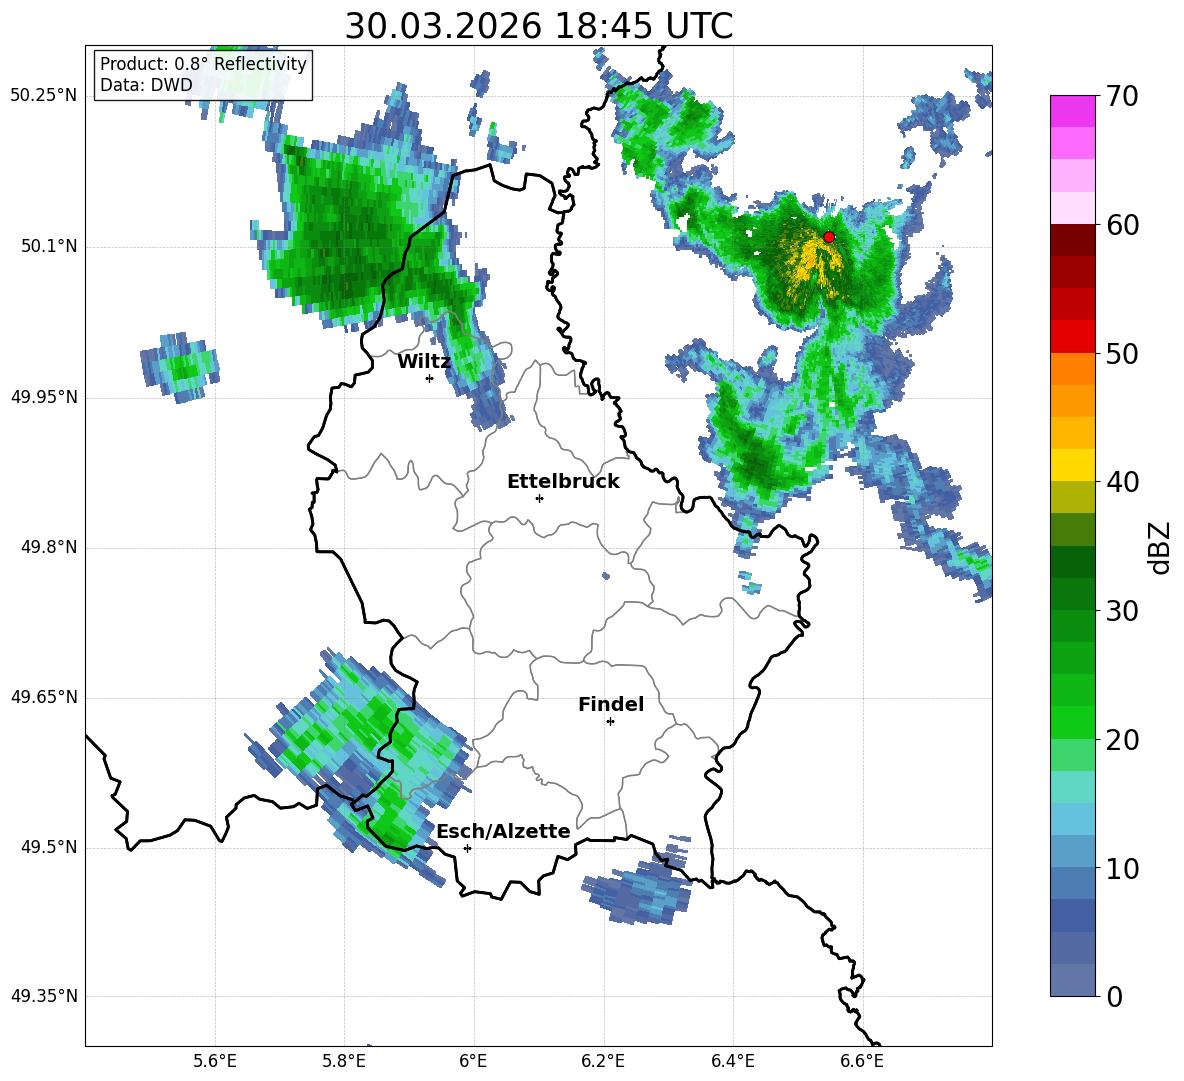1184x1081 pixels.
Task: Click the Esch/Alzette city label
Action: pos(503,831)
